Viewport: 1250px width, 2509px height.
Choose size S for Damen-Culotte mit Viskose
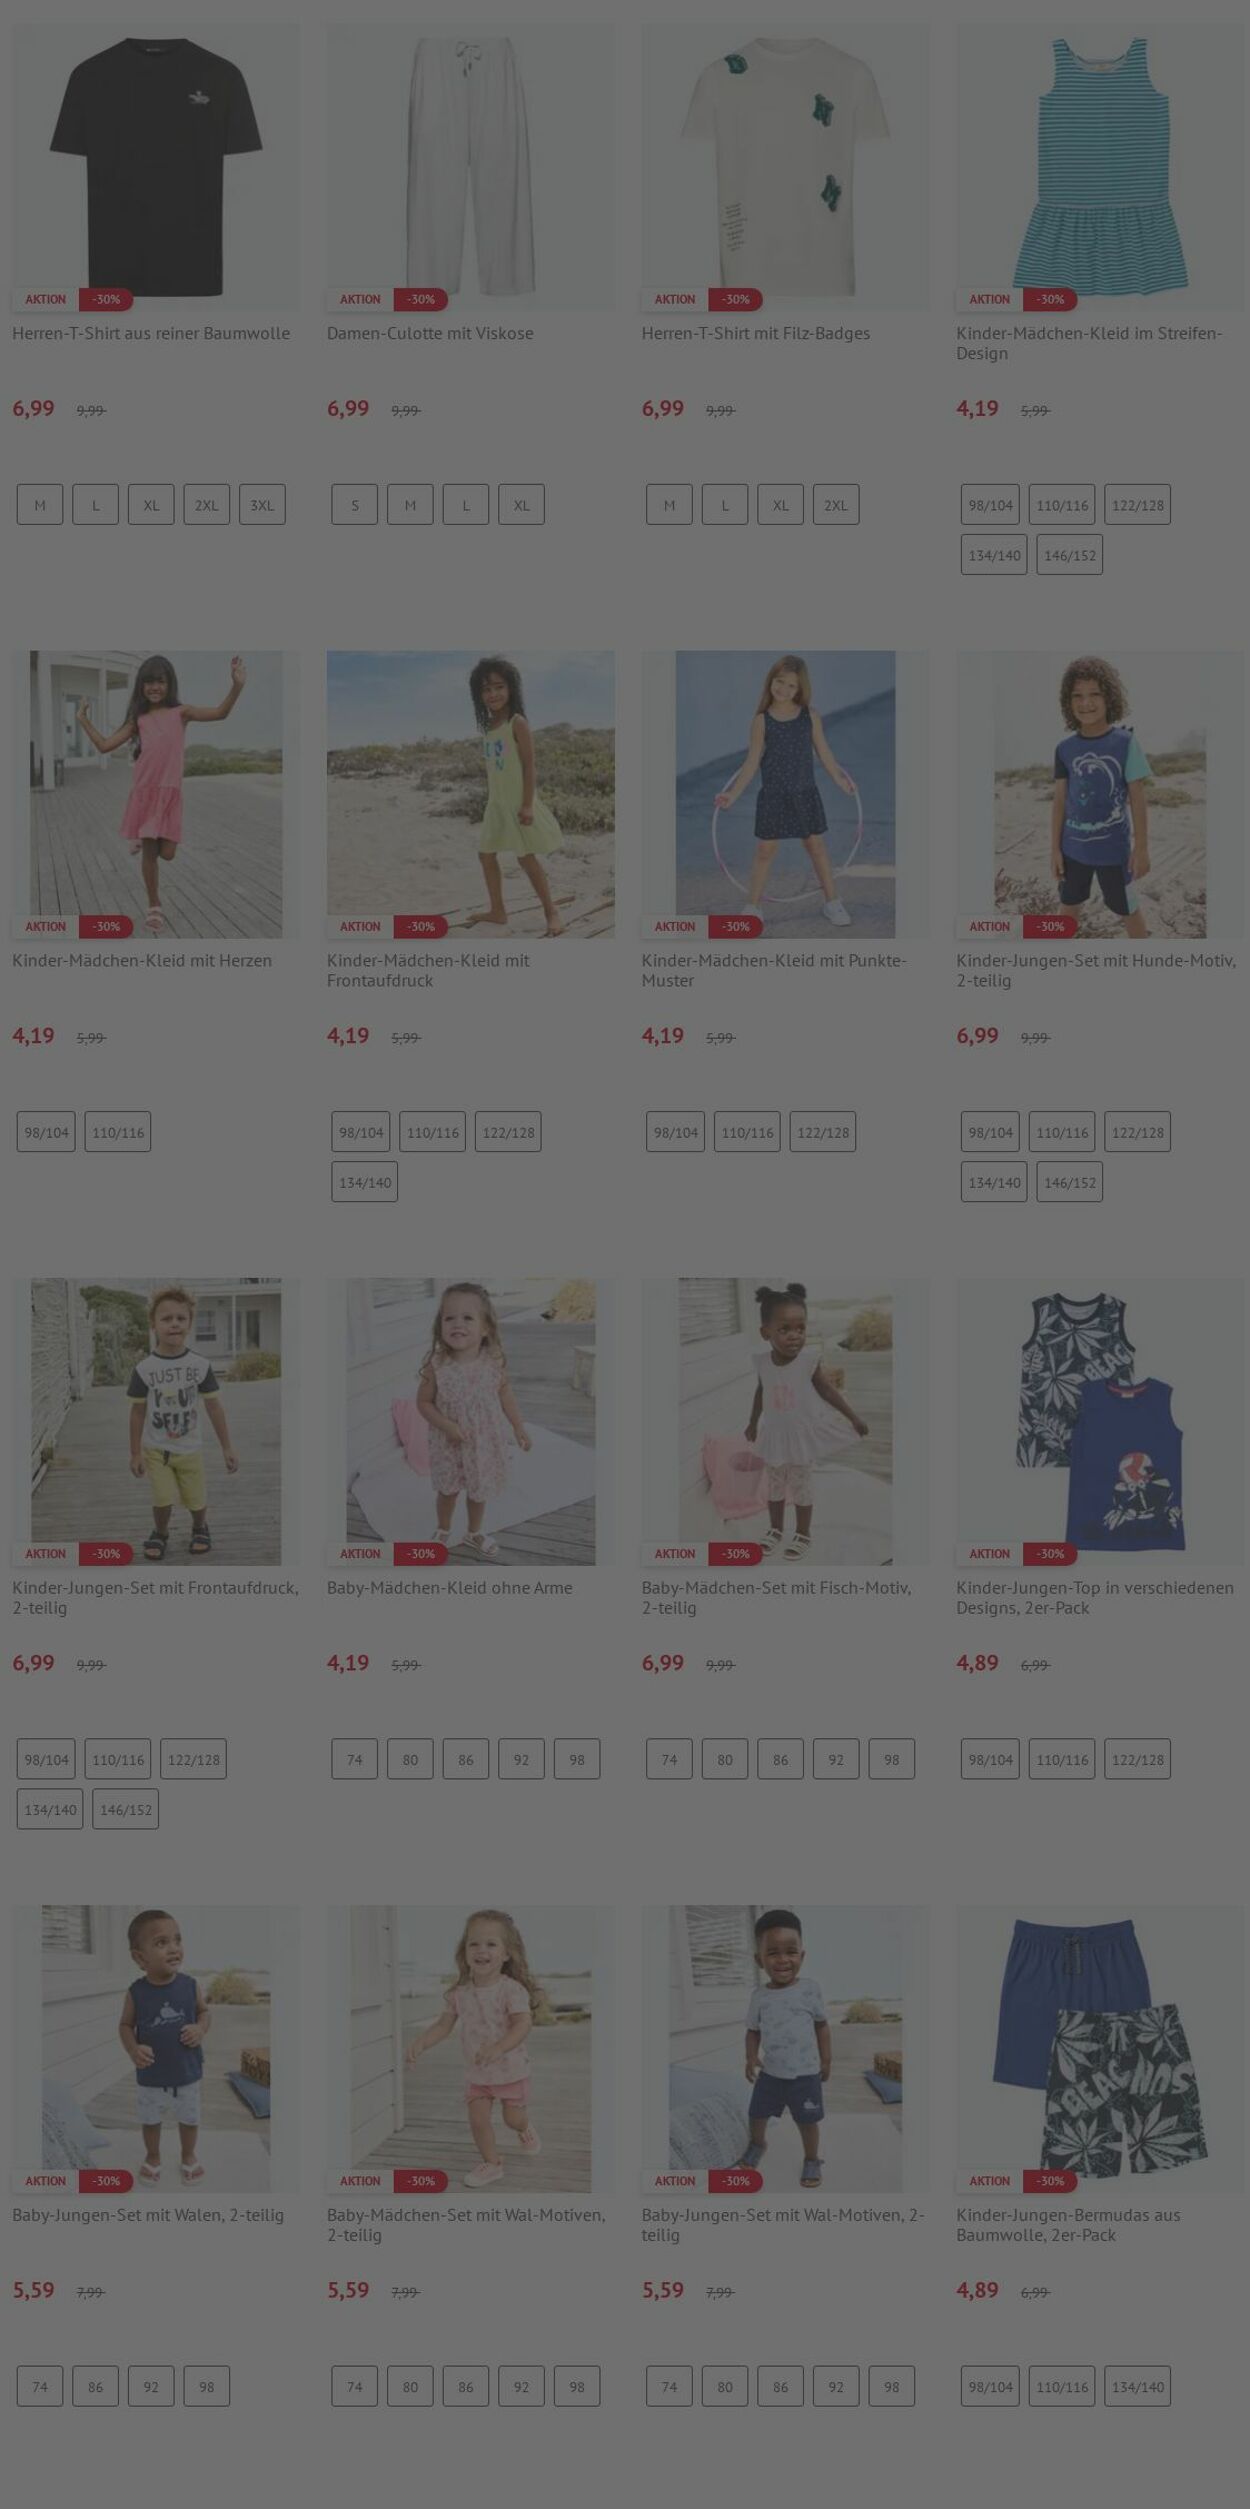pyautogui.click(x=354, y=505)
